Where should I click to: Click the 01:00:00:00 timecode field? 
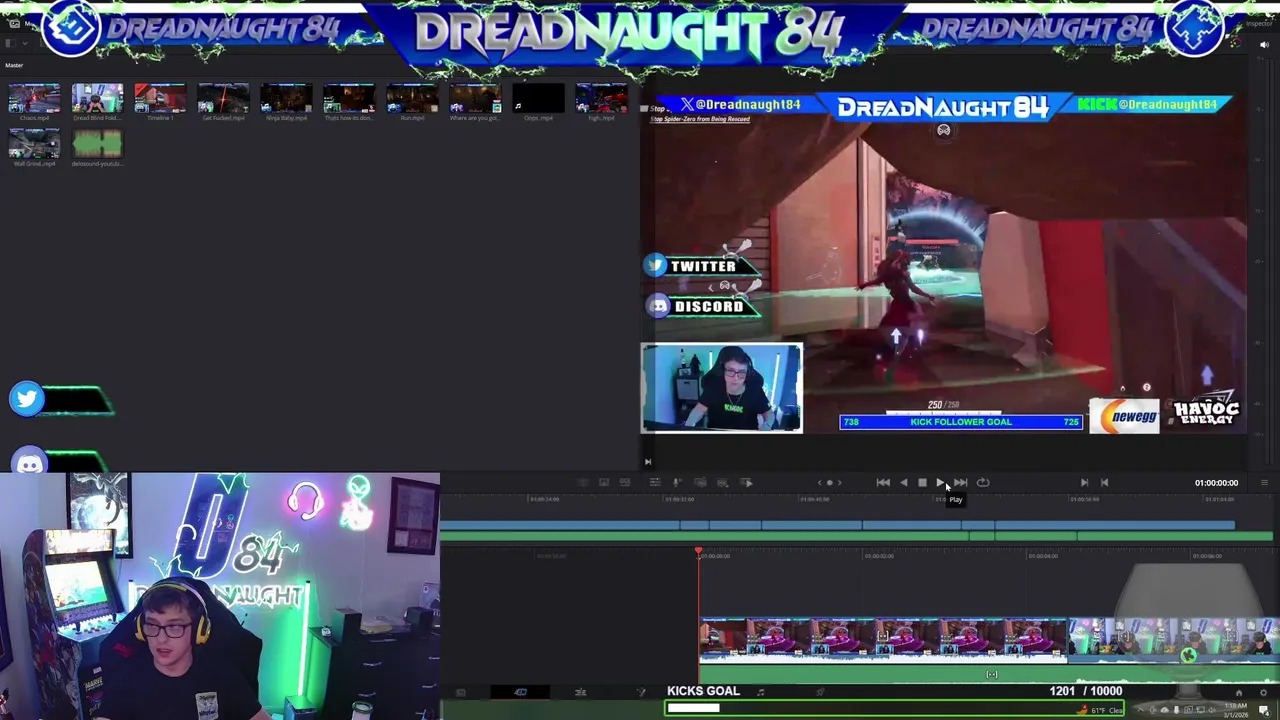click(x=1216, y=482)
